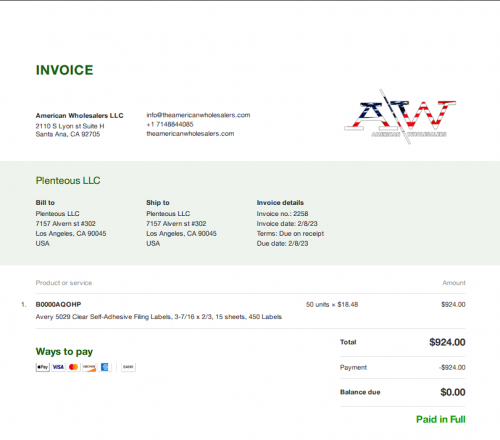Select American Wholesalers LLC company name
The height and width of the screenshot is (440, 500).
point(79,116)
